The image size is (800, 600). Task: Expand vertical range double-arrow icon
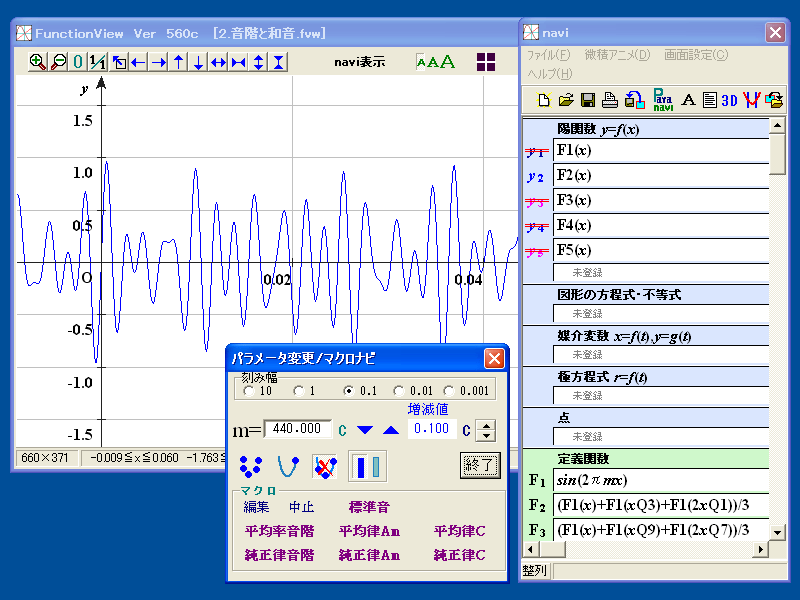tap(259, 62)
